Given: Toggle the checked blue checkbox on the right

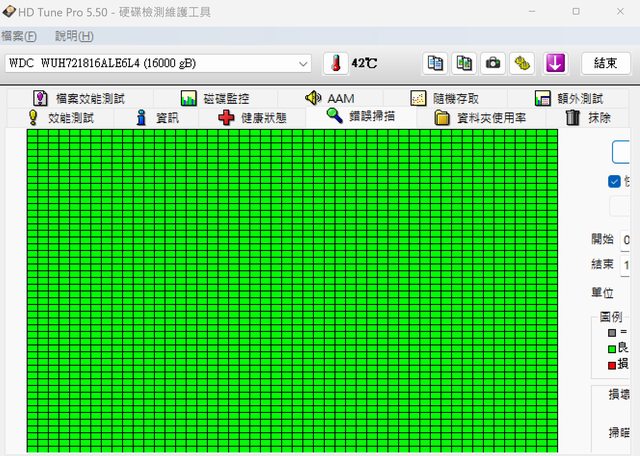Looking at the screenshot, I should 614,181.
